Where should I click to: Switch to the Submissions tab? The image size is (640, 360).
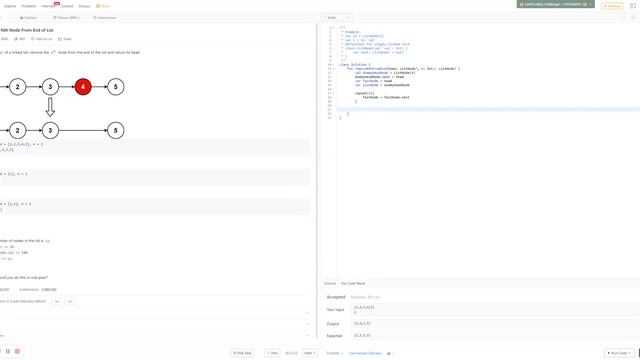tap(105, 18)
